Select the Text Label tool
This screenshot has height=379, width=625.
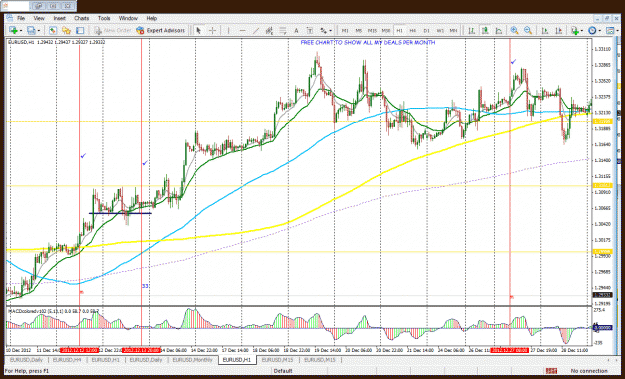point(310,30)
